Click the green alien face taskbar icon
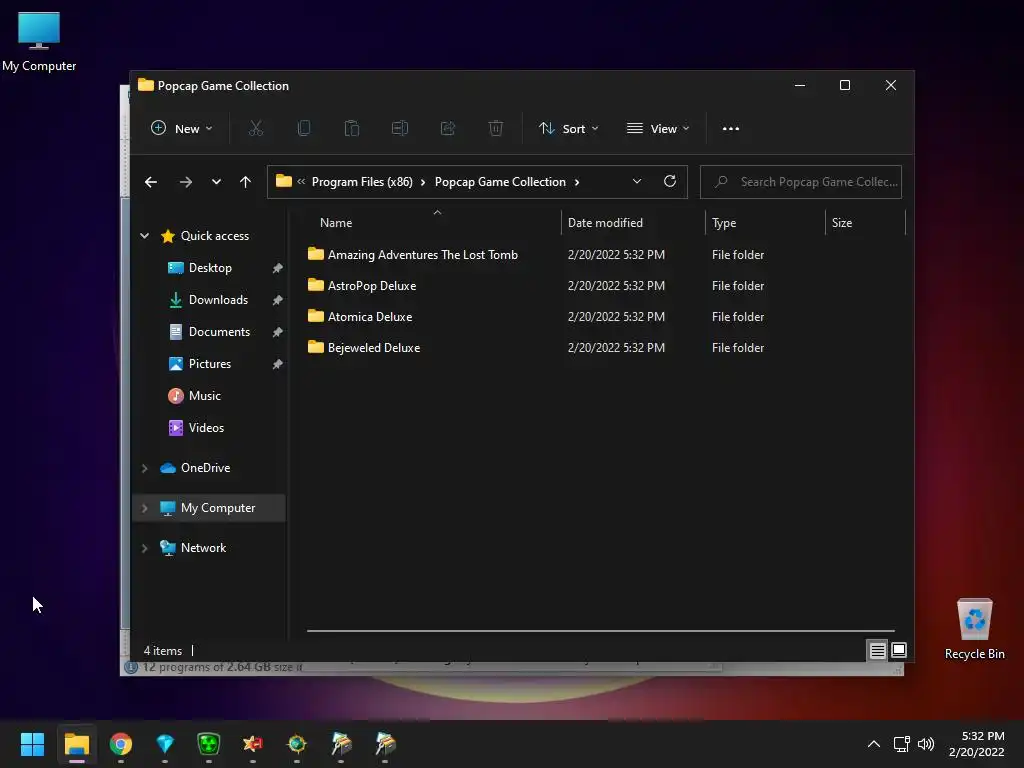1024x768 pixels. [208, 744]
